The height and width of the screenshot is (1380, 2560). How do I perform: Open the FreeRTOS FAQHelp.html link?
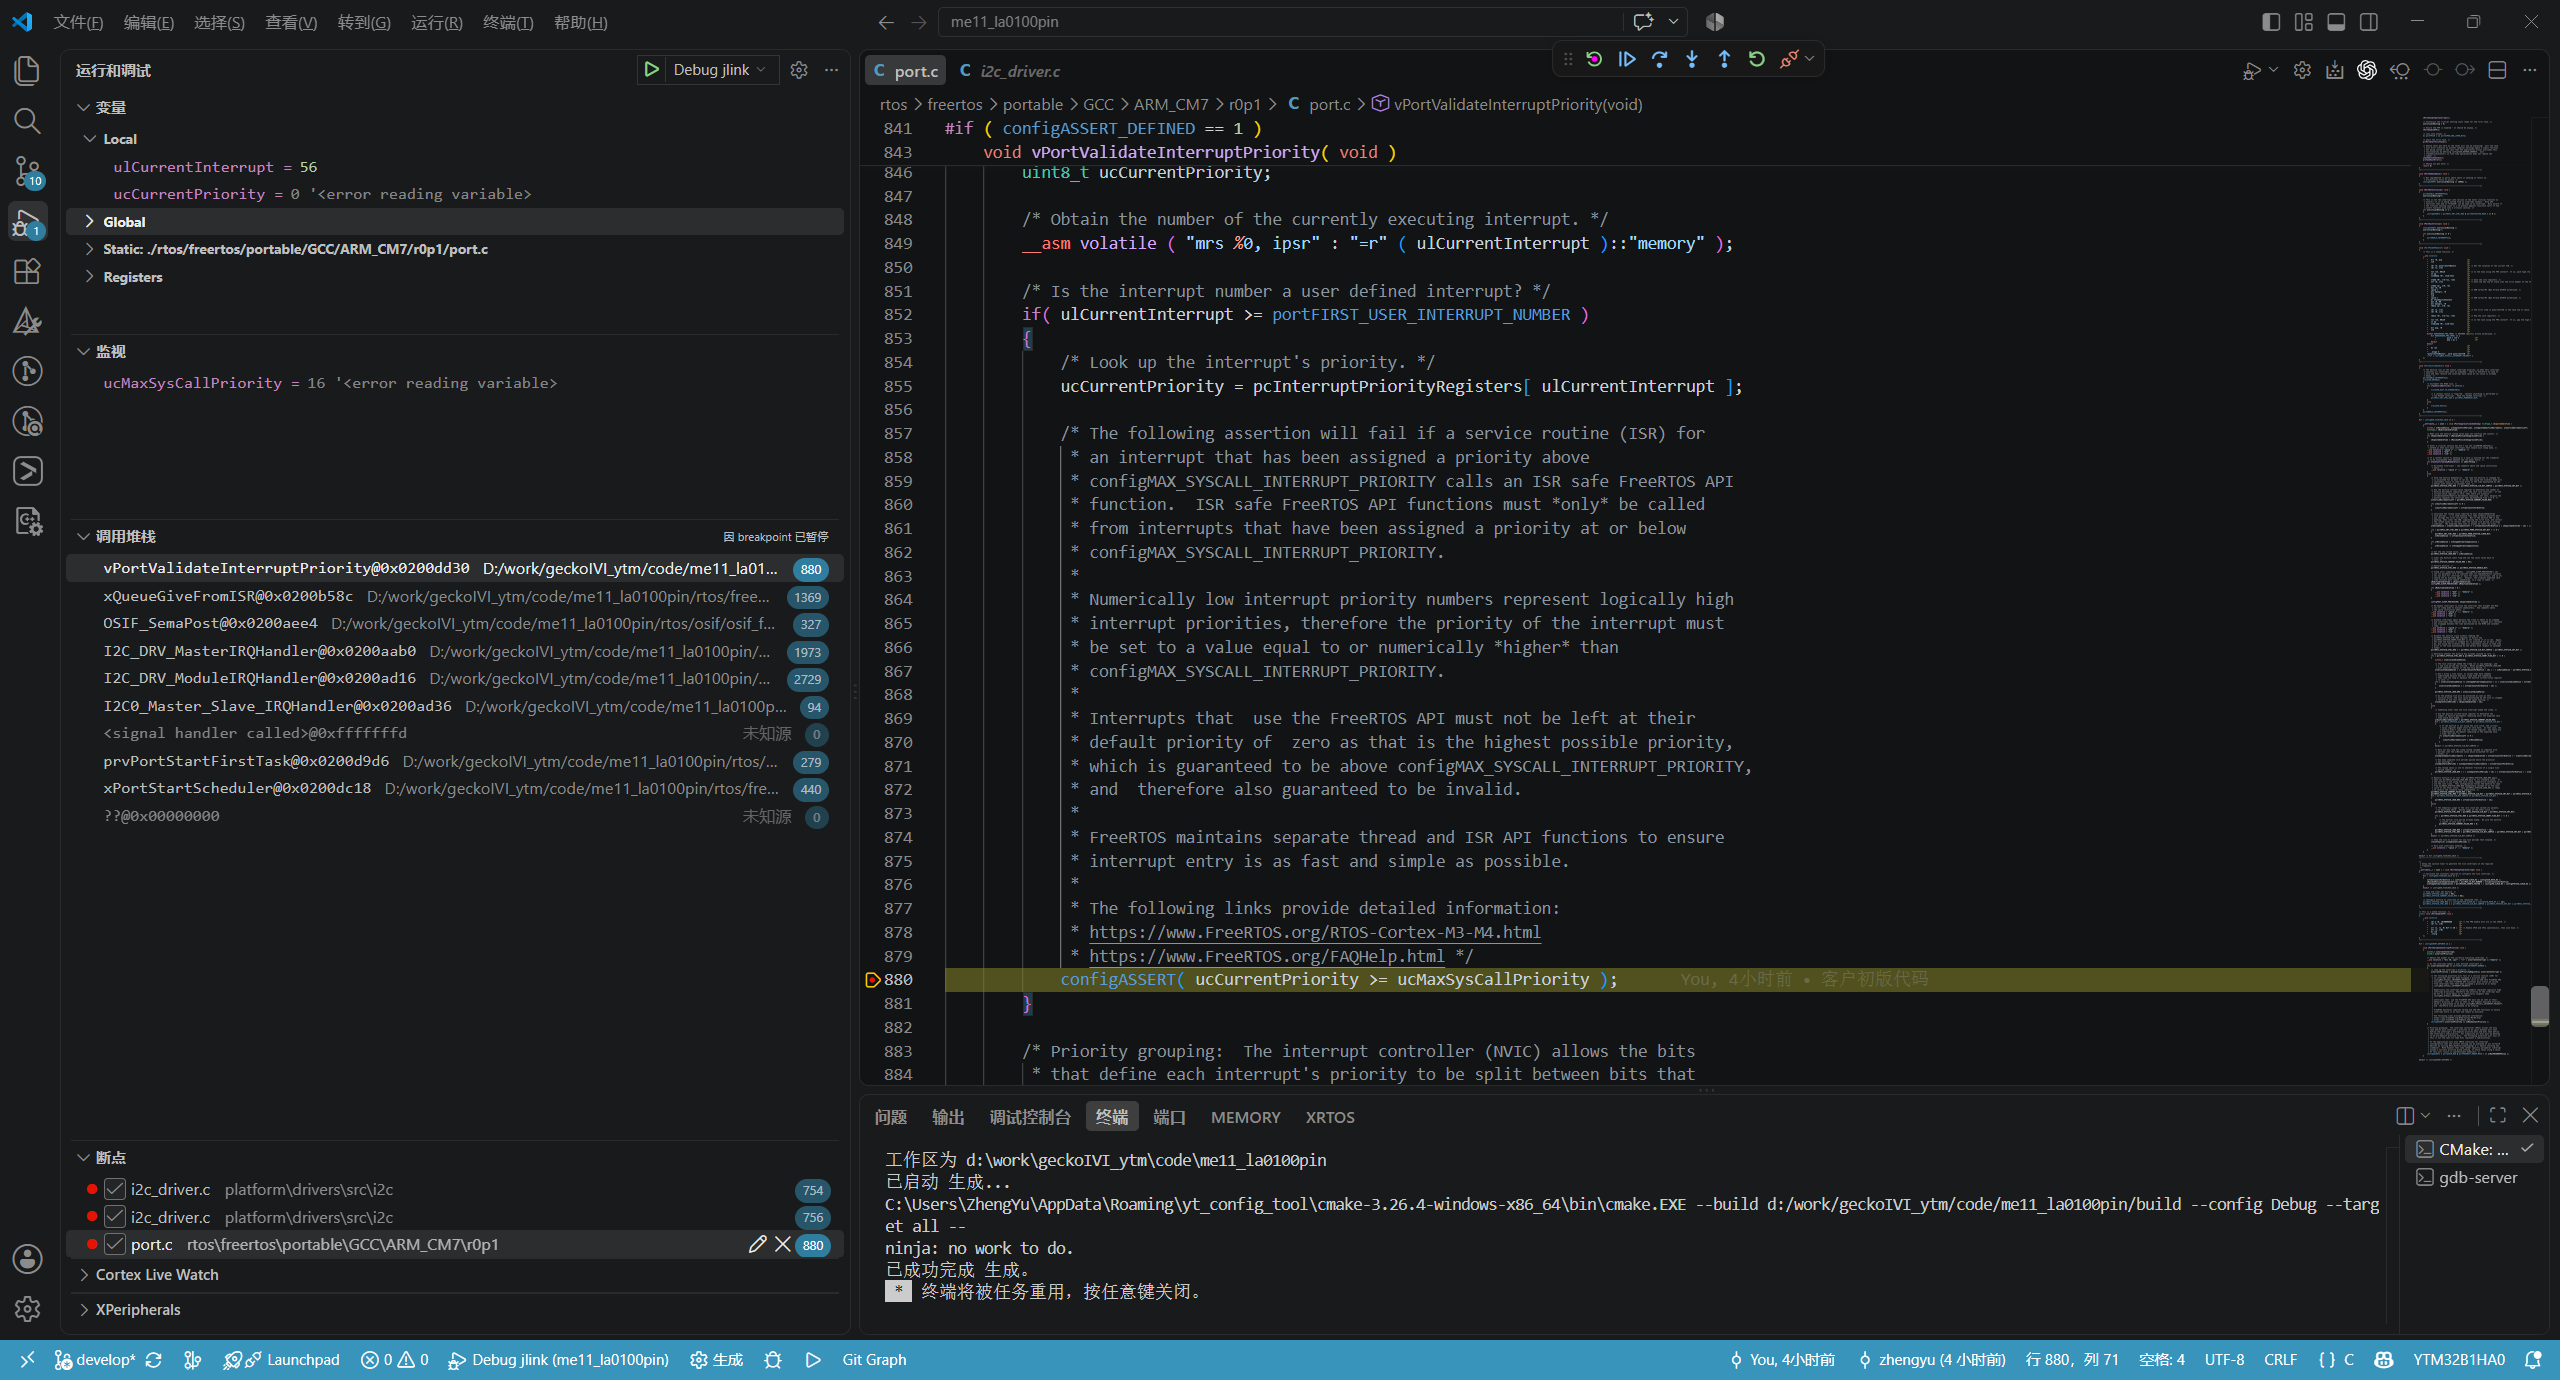[x=1266, y=956]
